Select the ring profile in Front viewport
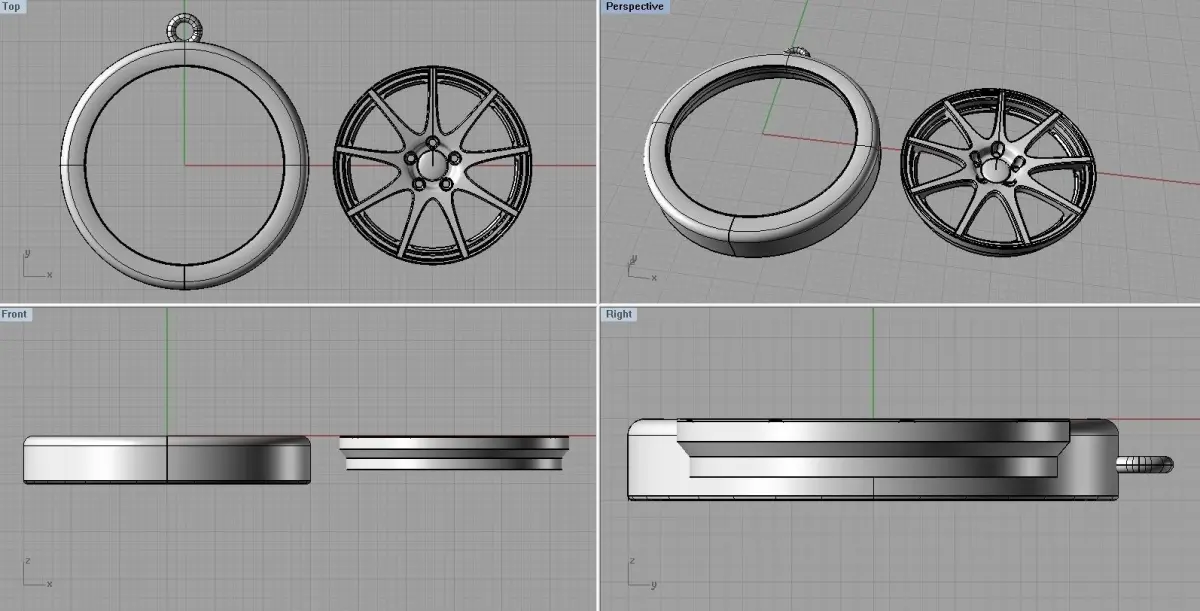The height and width of the screenshot is (611, 1200). [x=166, y=460]
